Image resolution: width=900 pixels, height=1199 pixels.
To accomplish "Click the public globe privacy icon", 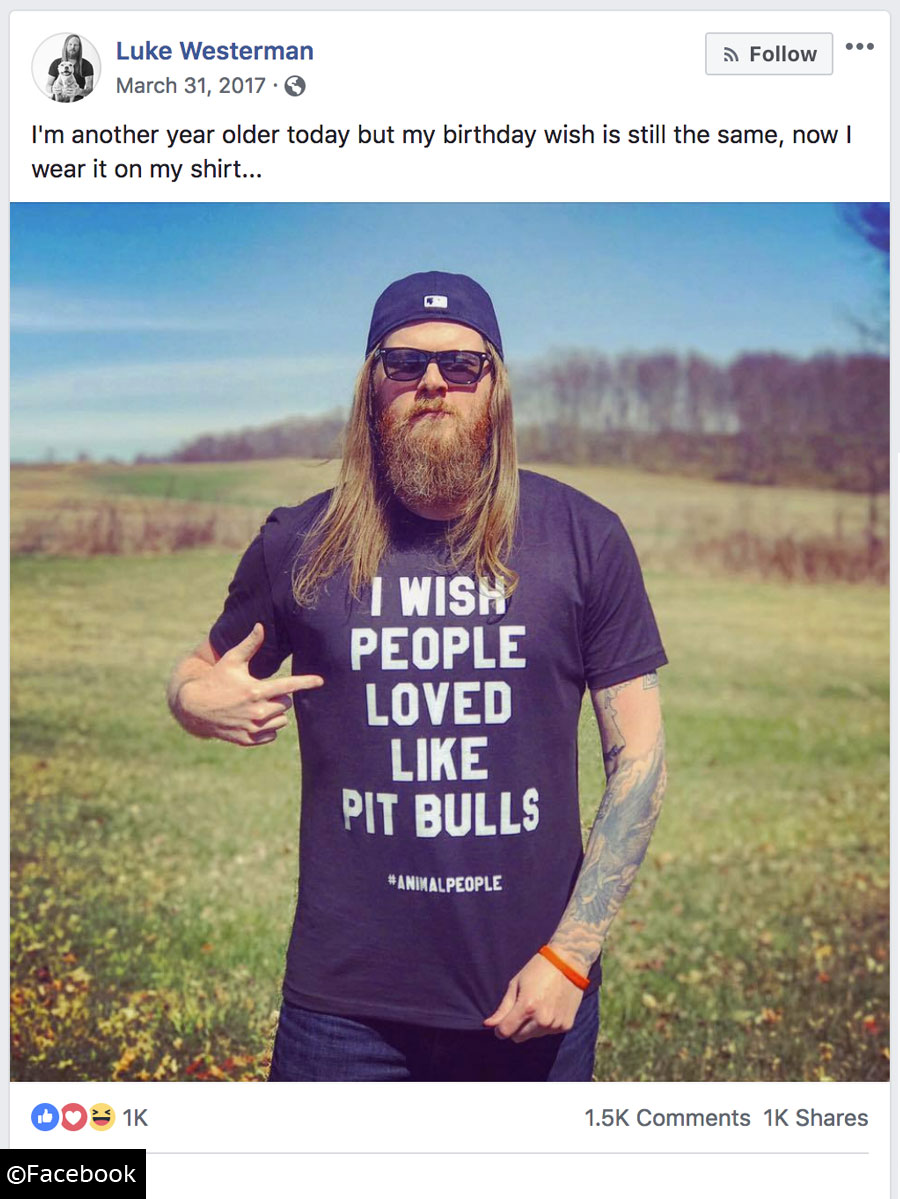I will tap(294, 86).
